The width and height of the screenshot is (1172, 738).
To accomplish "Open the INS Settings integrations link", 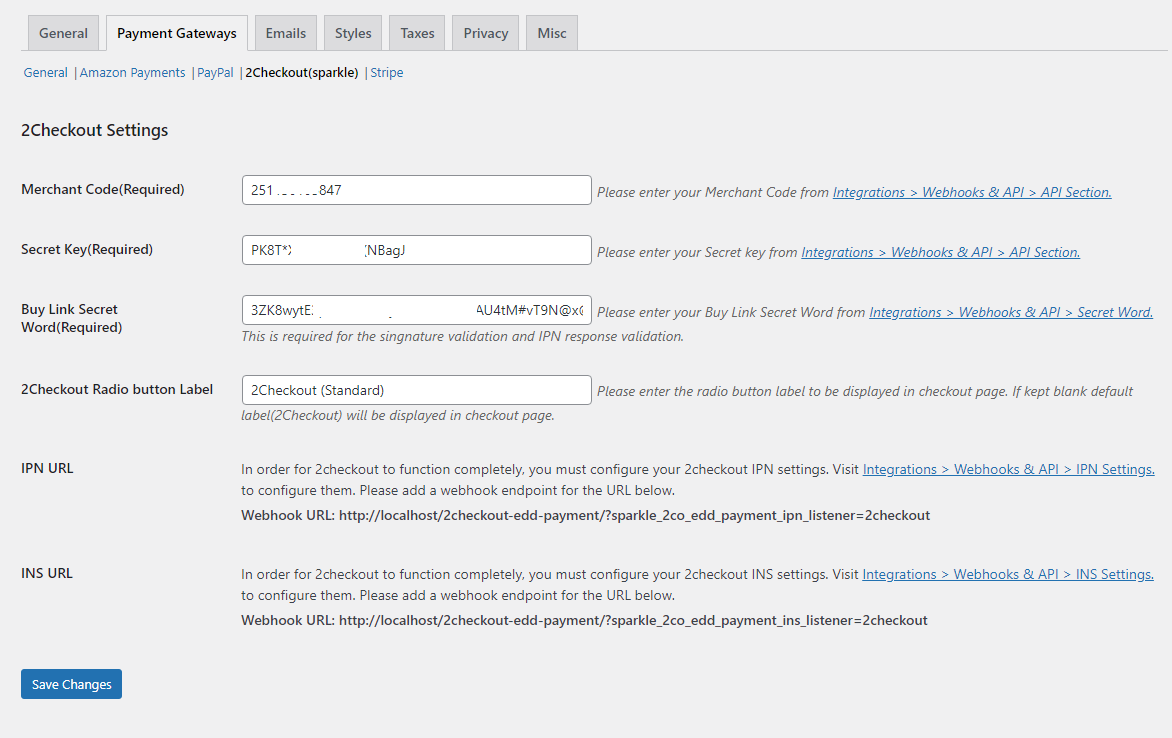I will click(1008, 574).
